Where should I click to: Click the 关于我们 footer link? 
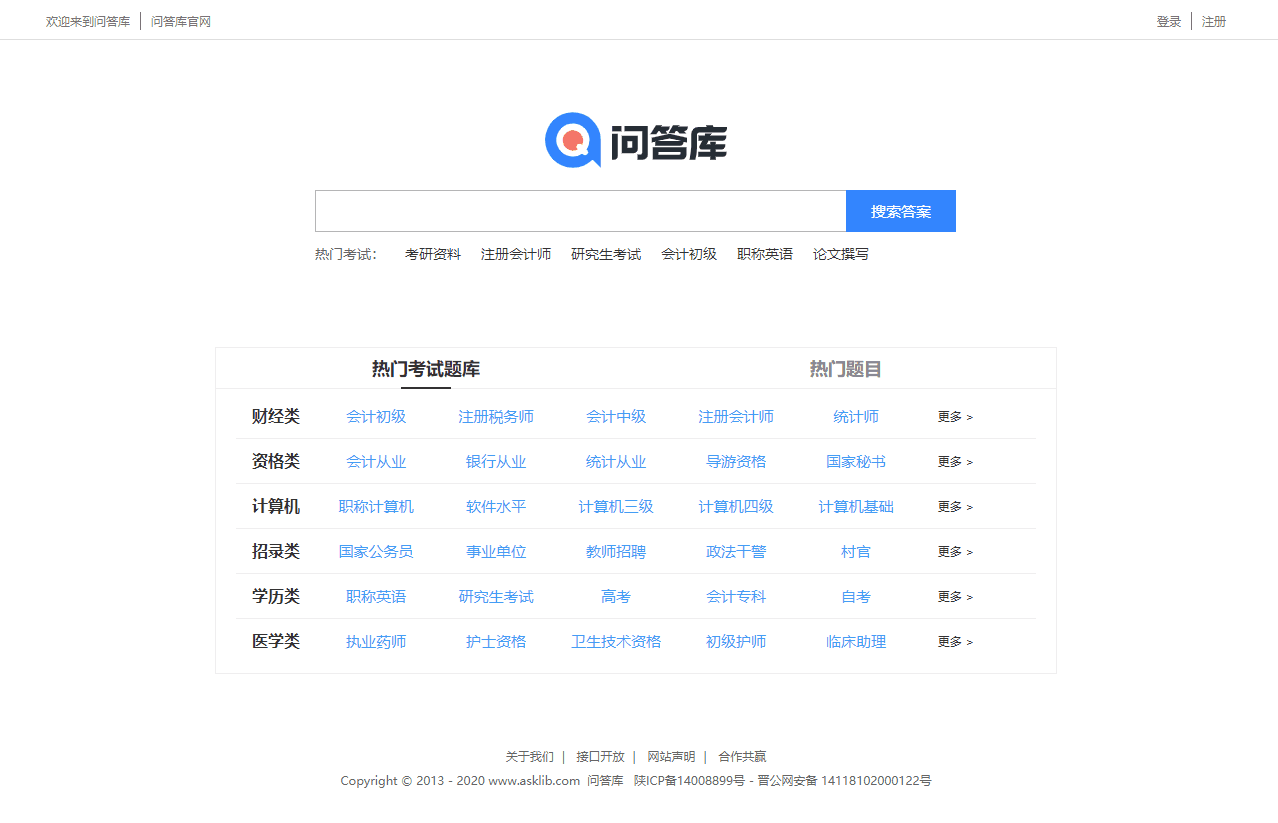point(530,756)
